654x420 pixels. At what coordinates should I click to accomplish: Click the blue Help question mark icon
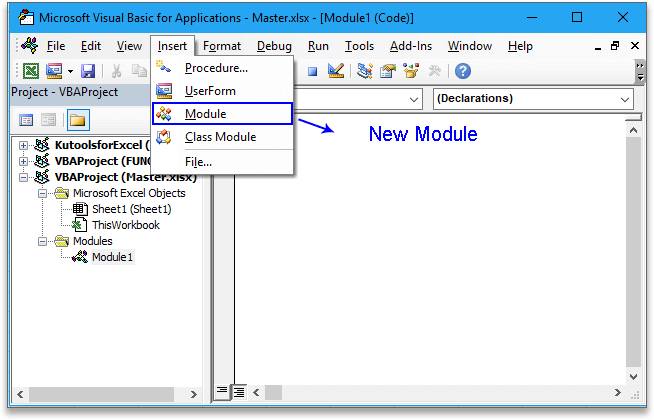click(463, 71)
